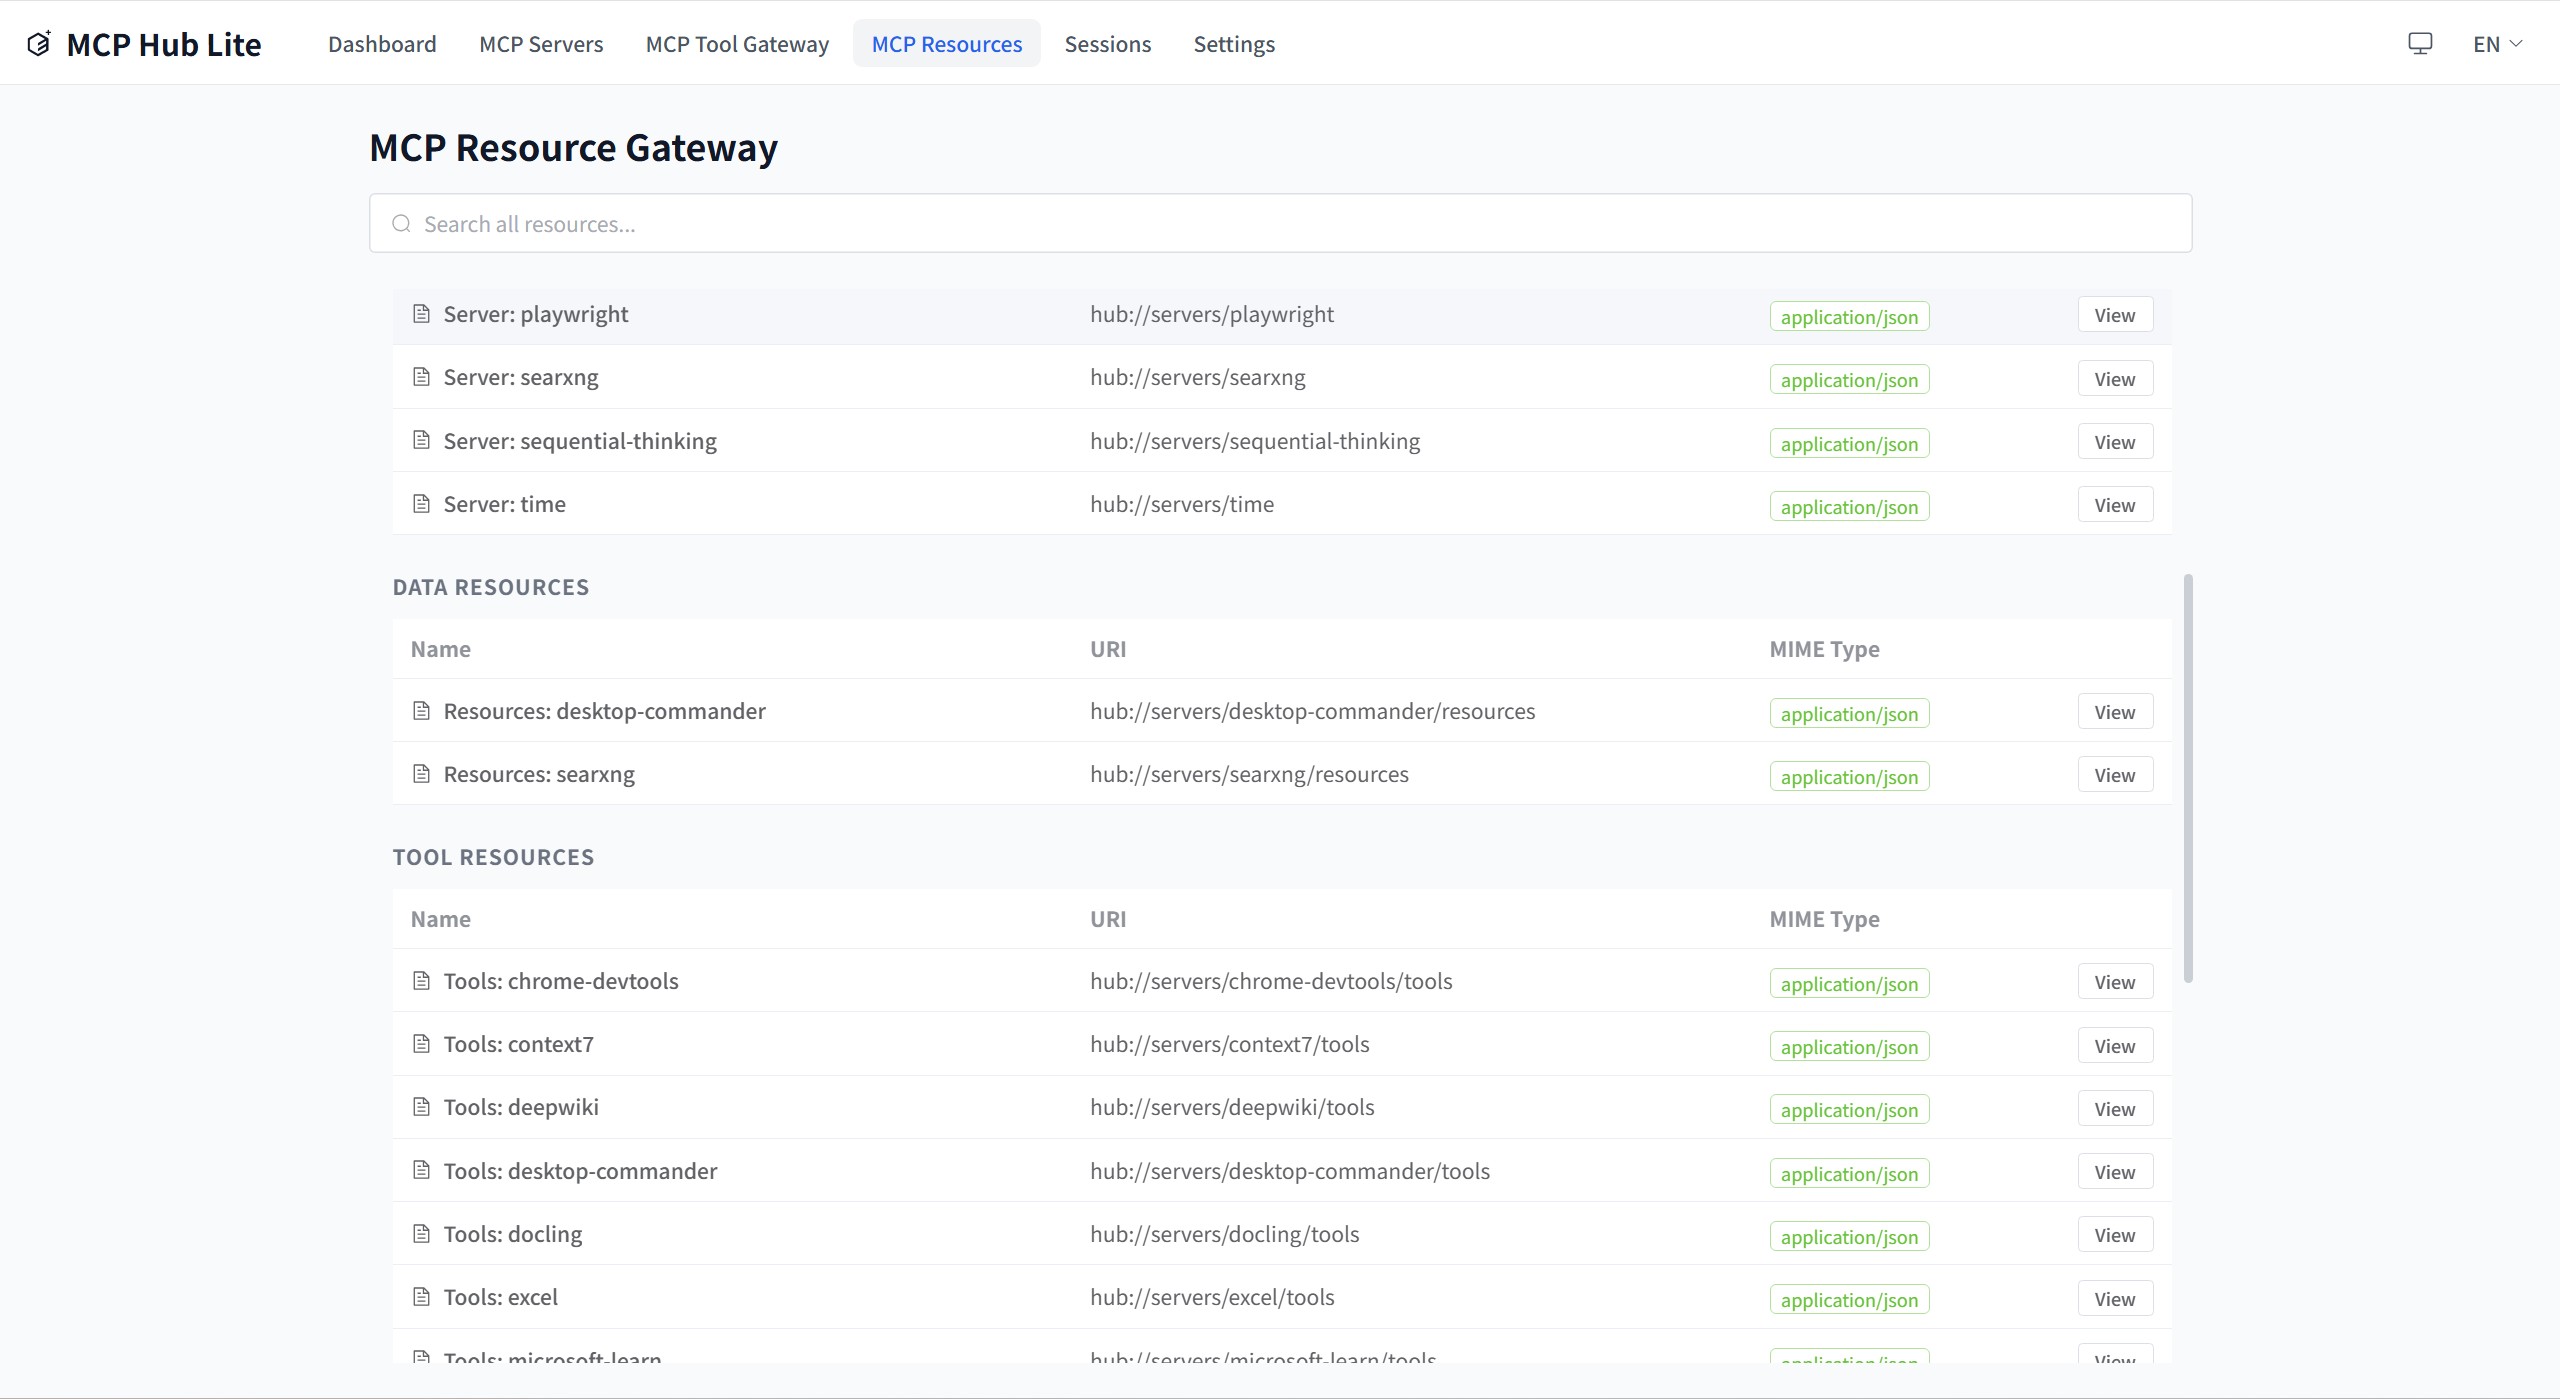The image size is (2560, 1399).
Task: Open the EN language dropdown
Action: click(2497, 44)
